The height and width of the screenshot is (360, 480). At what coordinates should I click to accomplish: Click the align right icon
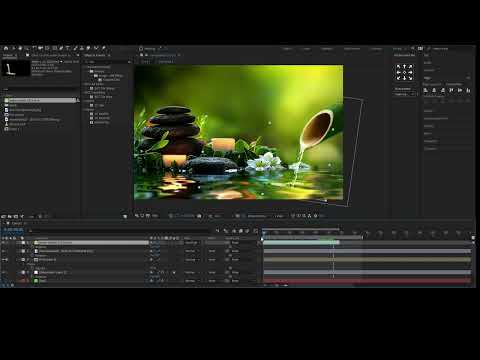tap(443, 90)
